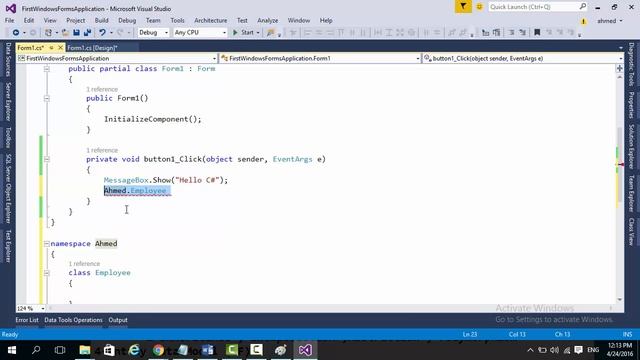This screenshot has height=360, width=640.
Task: Open the Undo history dropdown arrow
Action: (x=111, y=33)
